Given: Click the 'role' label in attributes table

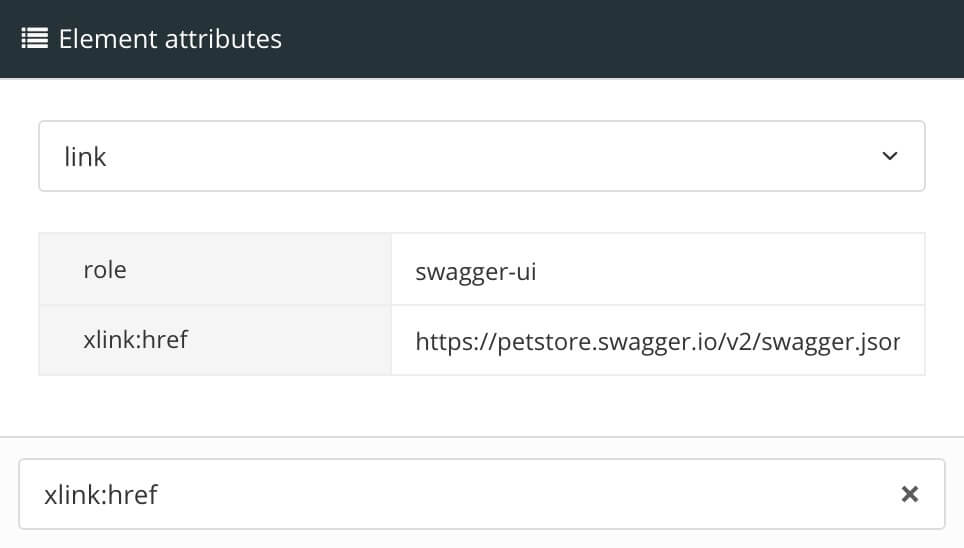Looking at the screenshot, I should pos(105,270).
